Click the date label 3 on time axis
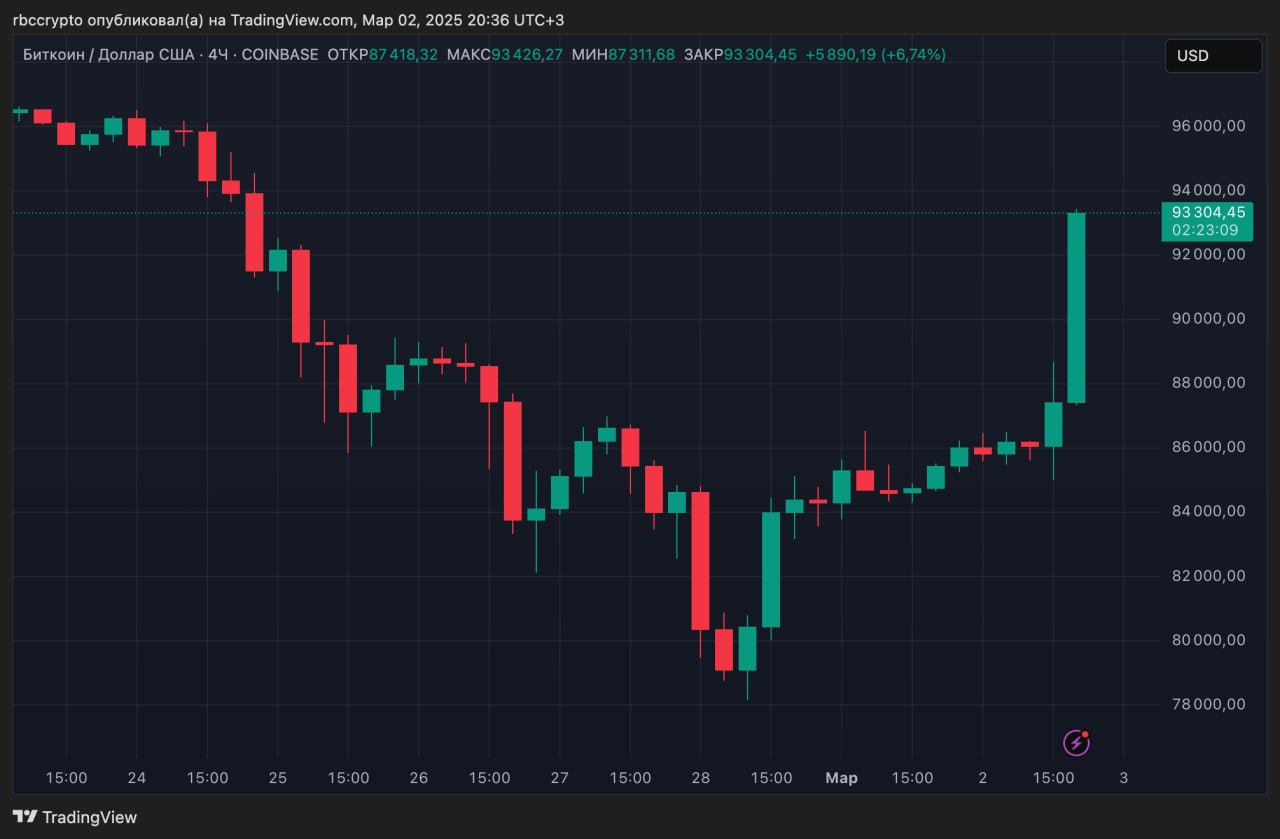The height and width of the screenshot is (839, 1280). [1123, 778]
